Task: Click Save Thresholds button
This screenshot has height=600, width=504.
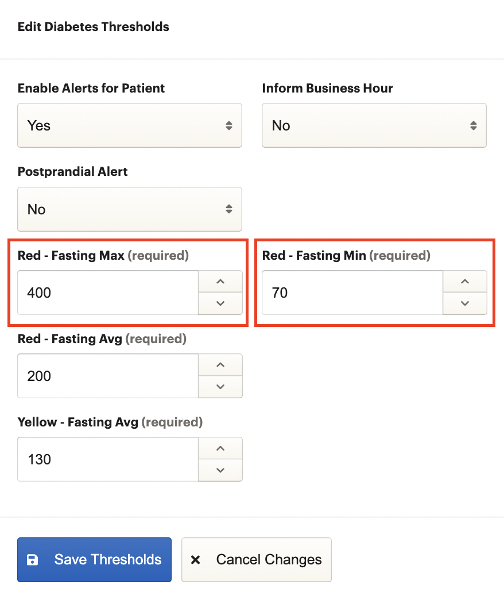Action: [x=95, y=559]
